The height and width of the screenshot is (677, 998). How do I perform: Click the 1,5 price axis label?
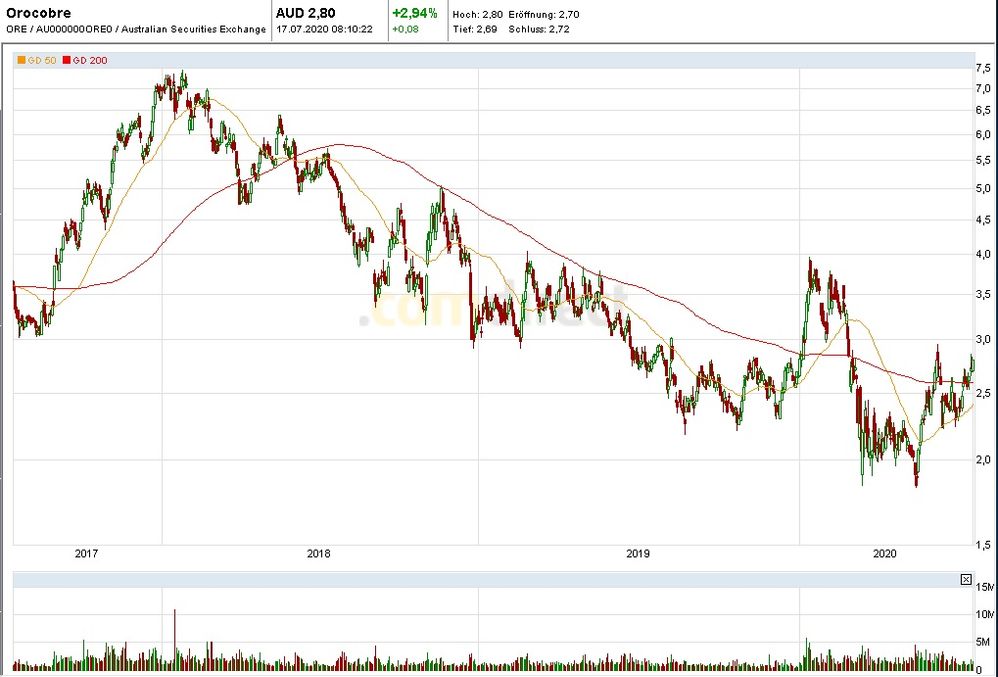pos(983,545)
